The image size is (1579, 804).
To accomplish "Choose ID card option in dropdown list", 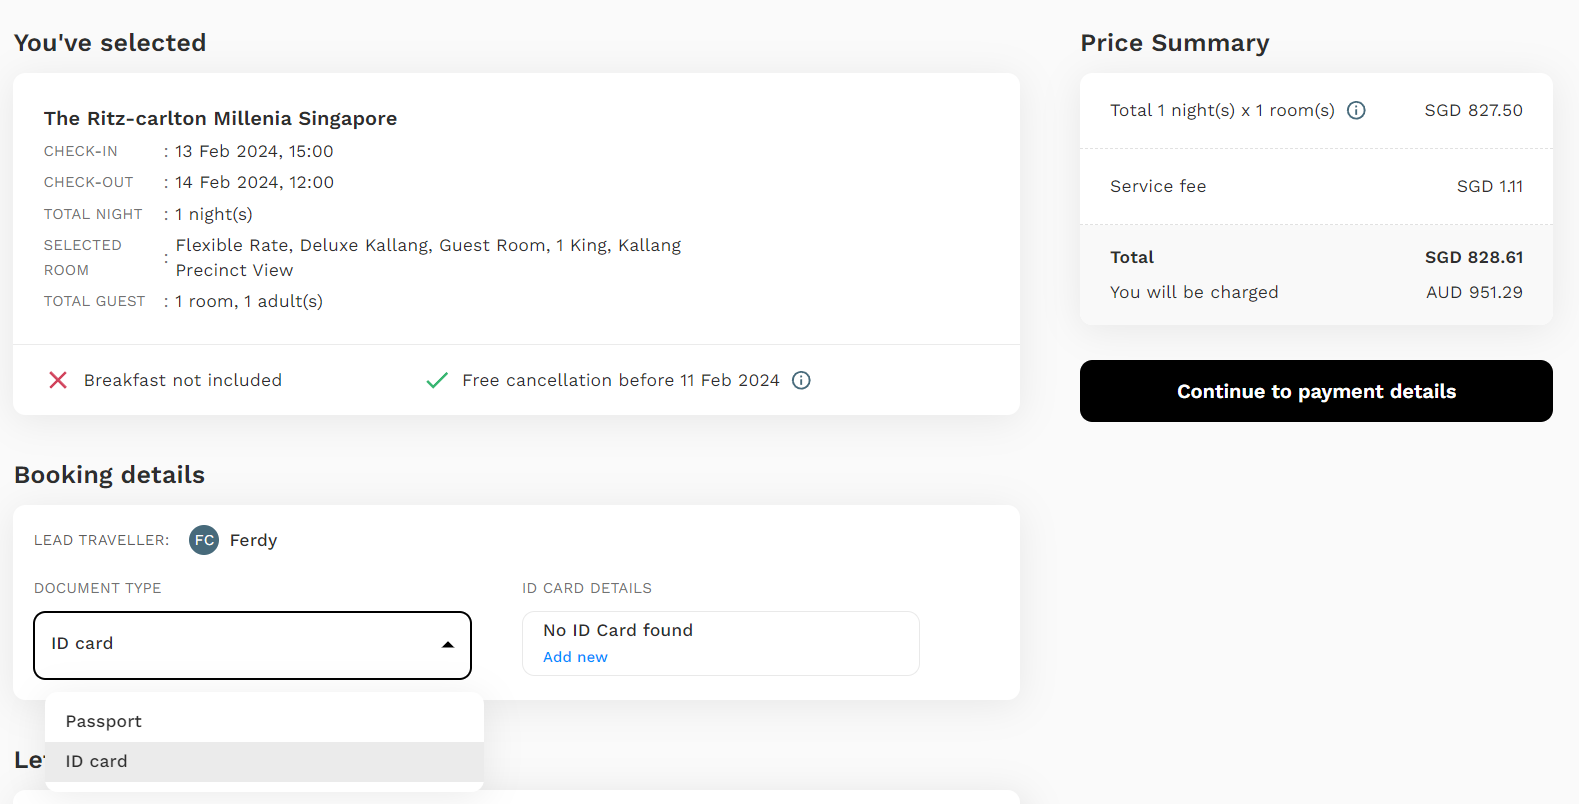I will (x=97, y=761).
